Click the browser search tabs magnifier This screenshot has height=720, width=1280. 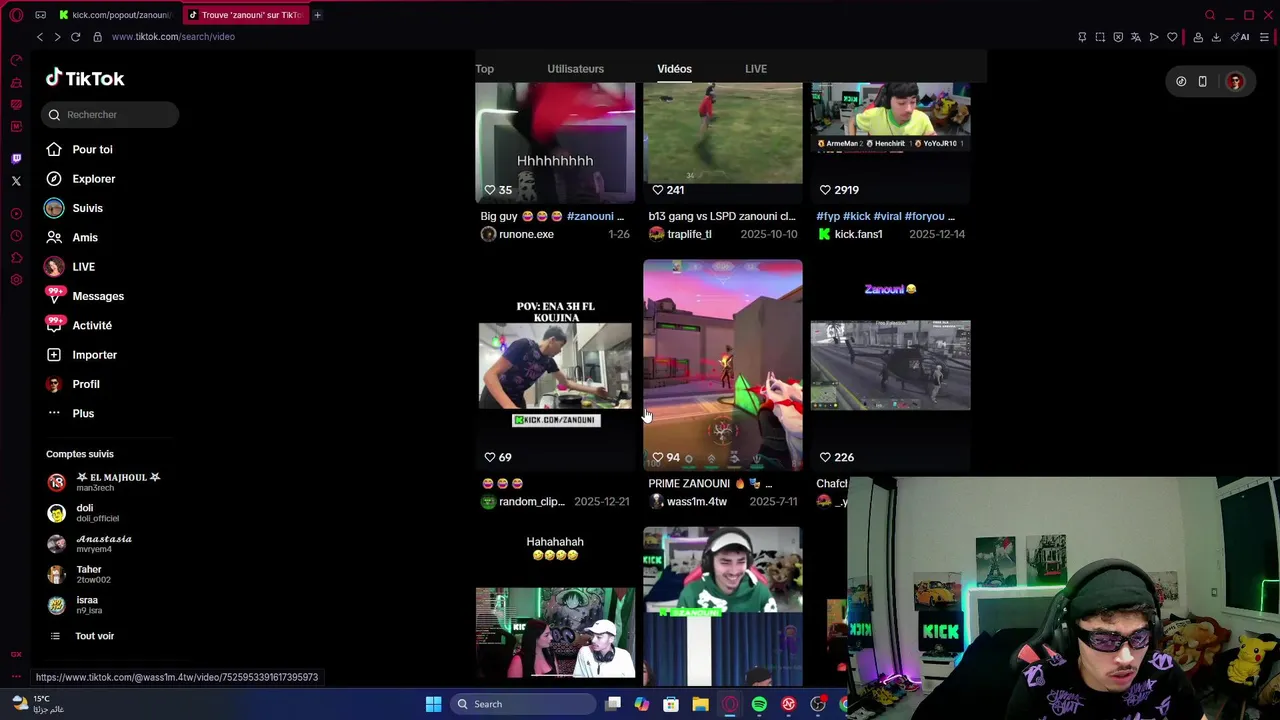coord(1210,15)
